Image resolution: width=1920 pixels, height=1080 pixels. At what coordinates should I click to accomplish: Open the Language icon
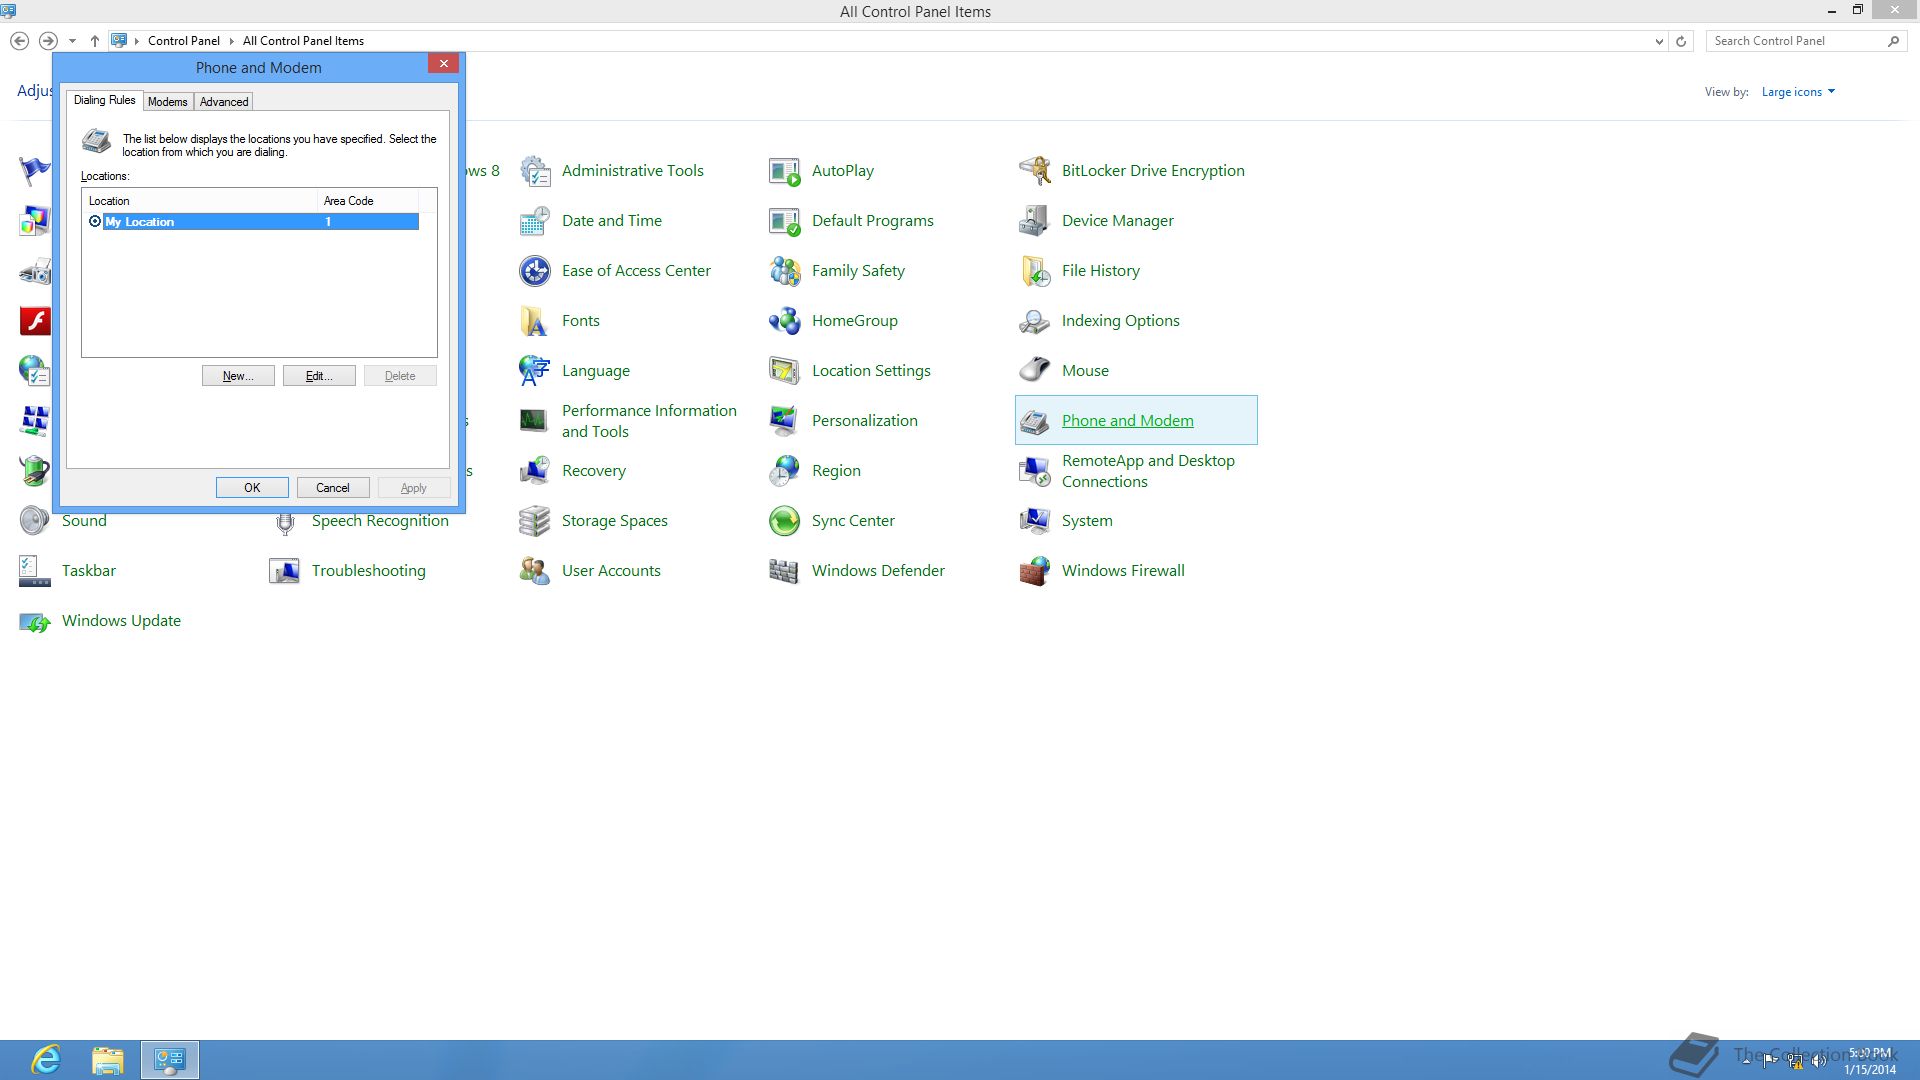click(x=535, y=371)
